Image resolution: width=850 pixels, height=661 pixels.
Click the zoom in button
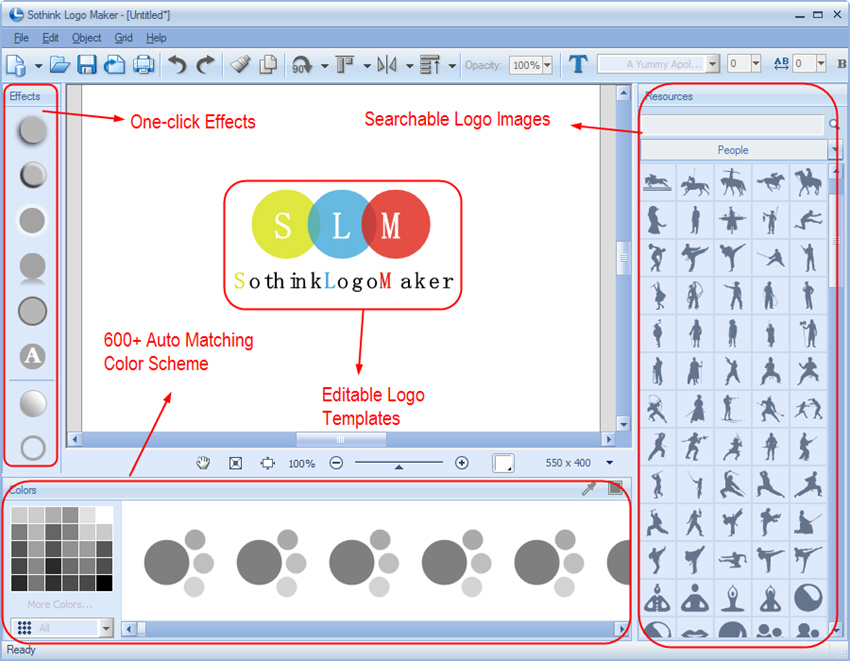pos(462,463)
